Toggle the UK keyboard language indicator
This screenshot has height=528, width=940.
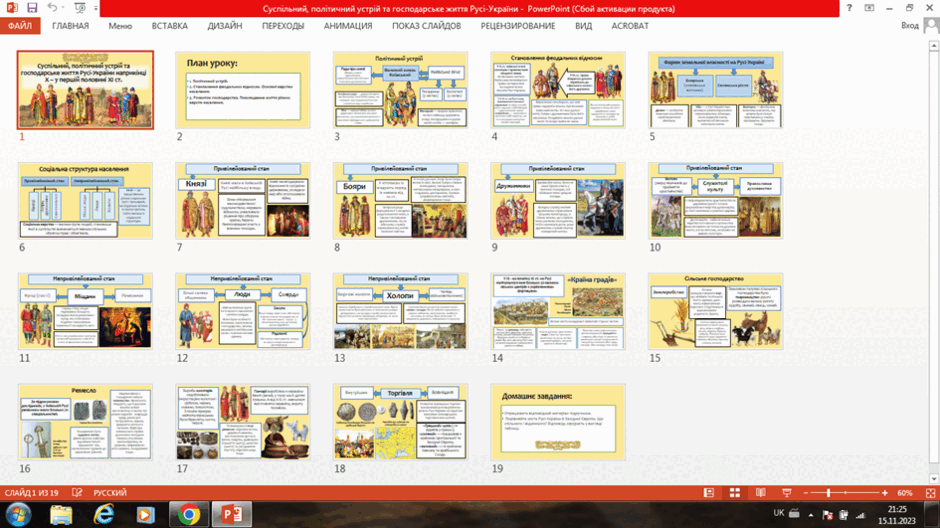[x=779, y=513]
